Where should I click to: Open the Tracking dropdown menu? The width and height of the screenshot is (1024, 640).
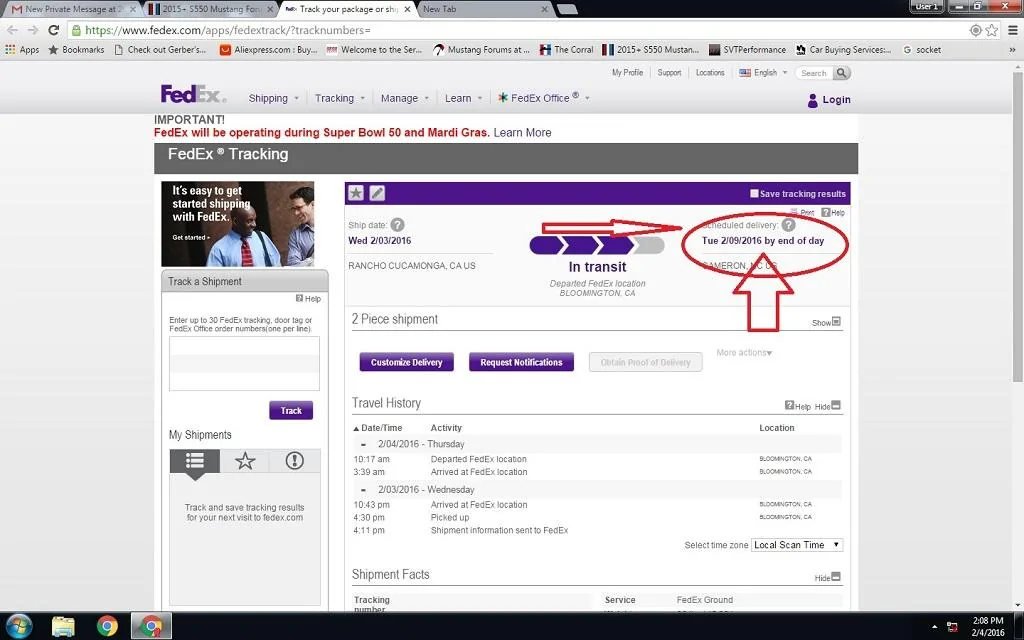[x=340, y=98]
